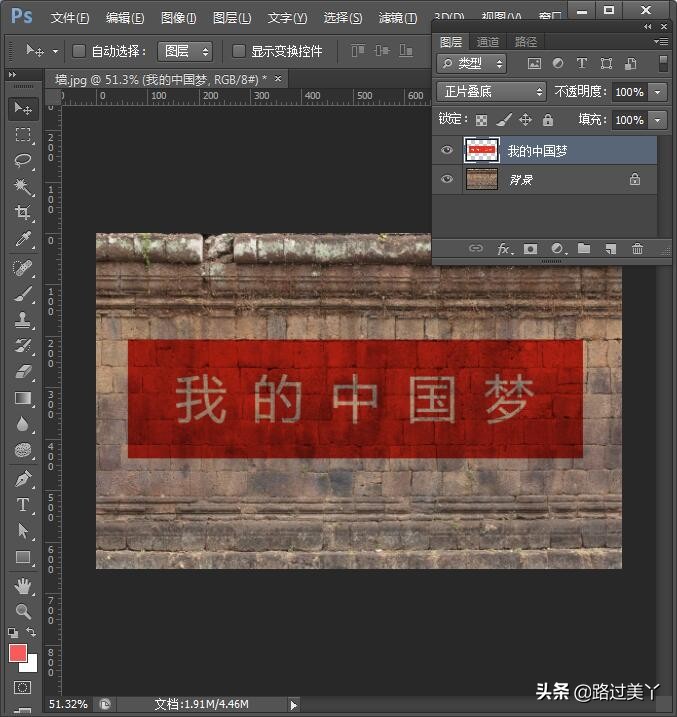Filter layers by smart objects
This screenshot has width=677, height=717.
pos(631,64)
